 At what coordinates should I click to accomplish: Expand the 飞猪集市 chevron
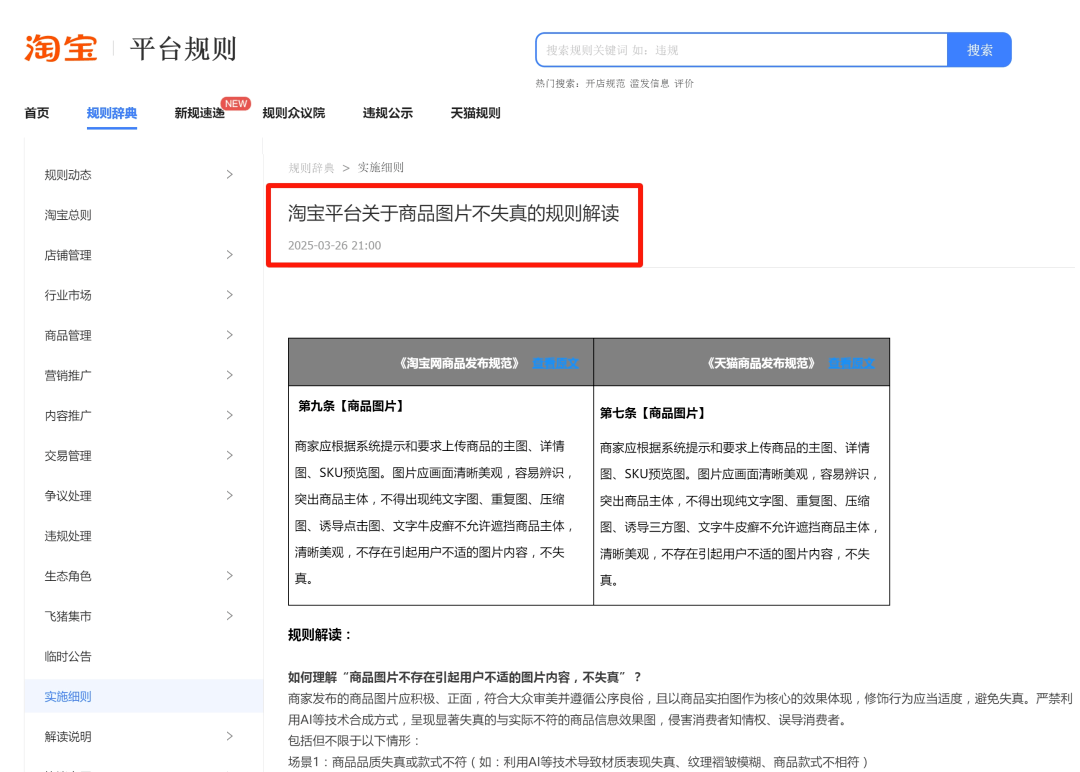click(229, 616)
